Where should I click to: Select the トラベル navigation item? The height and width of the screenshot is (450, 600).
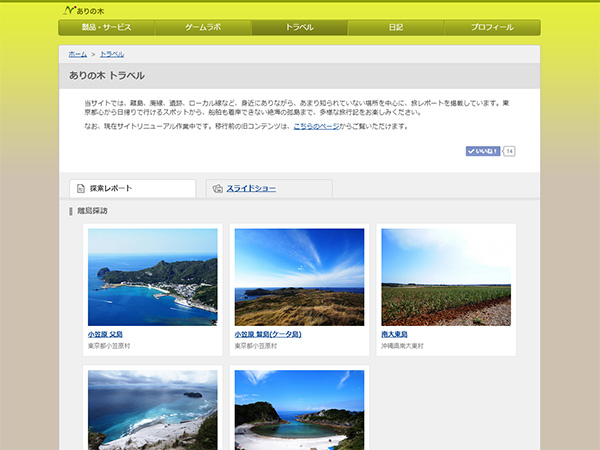(x=300, y=28)
